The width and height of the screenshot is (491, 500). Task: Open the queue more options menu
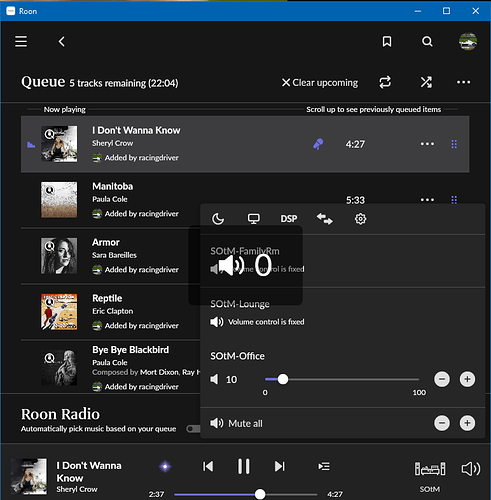click(463, 82)
